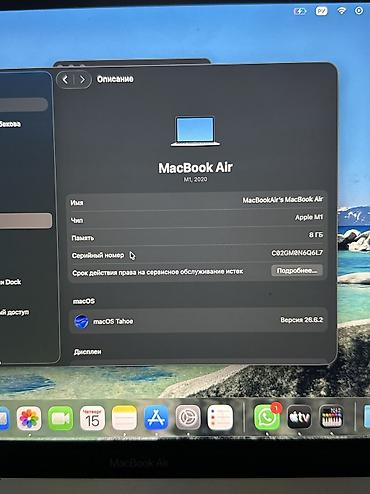
Task: Switch input source via РУ indicator
Action: pos(321,11)
